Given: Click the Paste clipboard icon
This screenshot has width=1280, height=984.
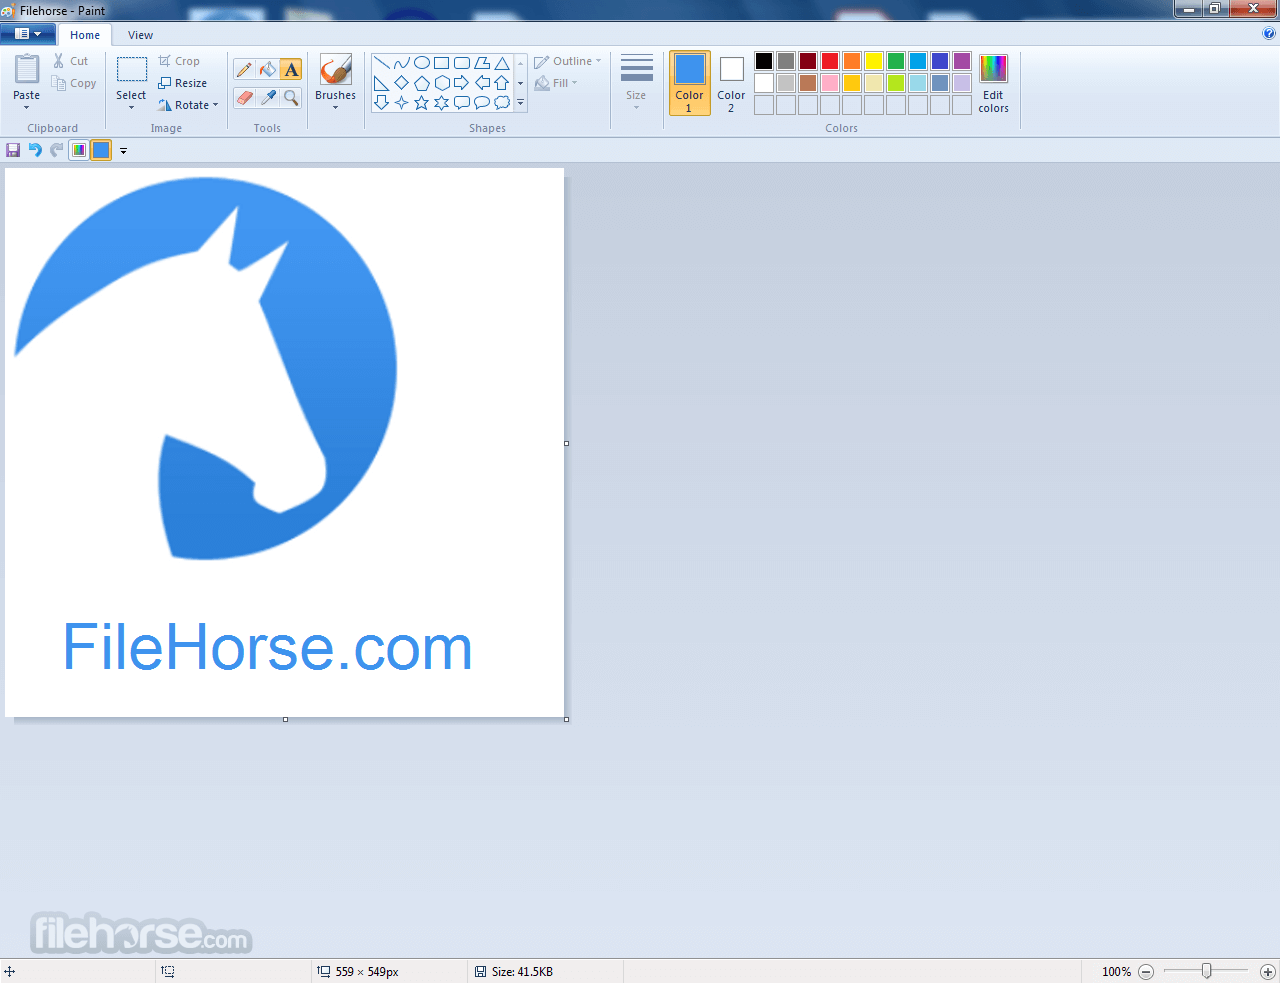Looking at the screenshot, I should [x=27, y=70].
